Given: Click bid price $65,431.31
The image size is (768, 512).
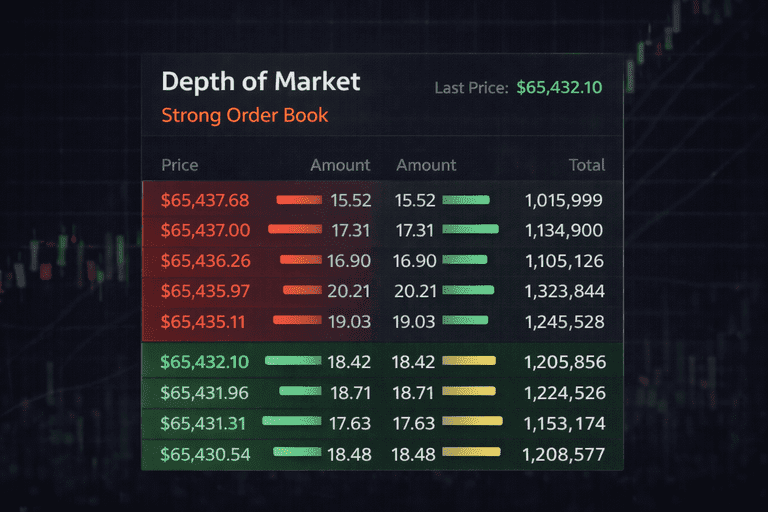Looking at the screenshot, I should pyautogui.click(x=203, y=423).
